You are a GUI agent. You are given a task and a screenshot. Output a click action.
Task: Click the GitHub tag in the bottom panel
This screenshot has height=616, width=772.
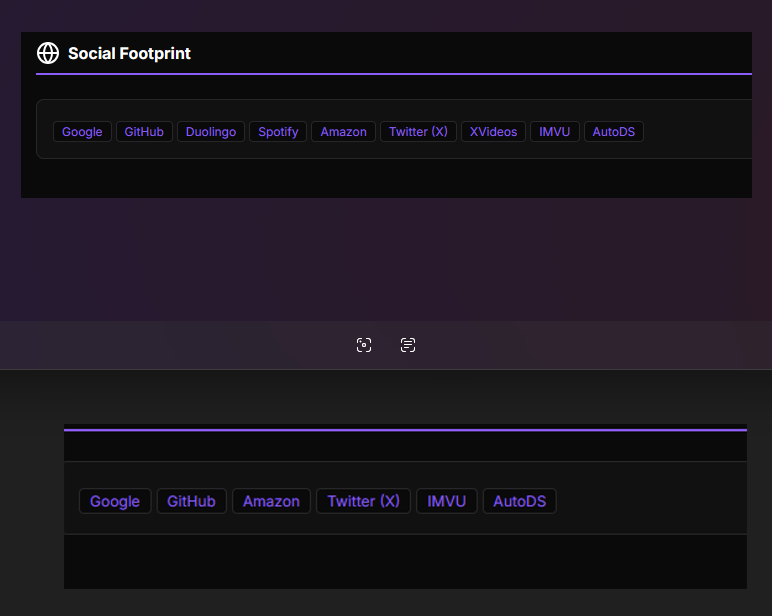(x=192, y=501)
